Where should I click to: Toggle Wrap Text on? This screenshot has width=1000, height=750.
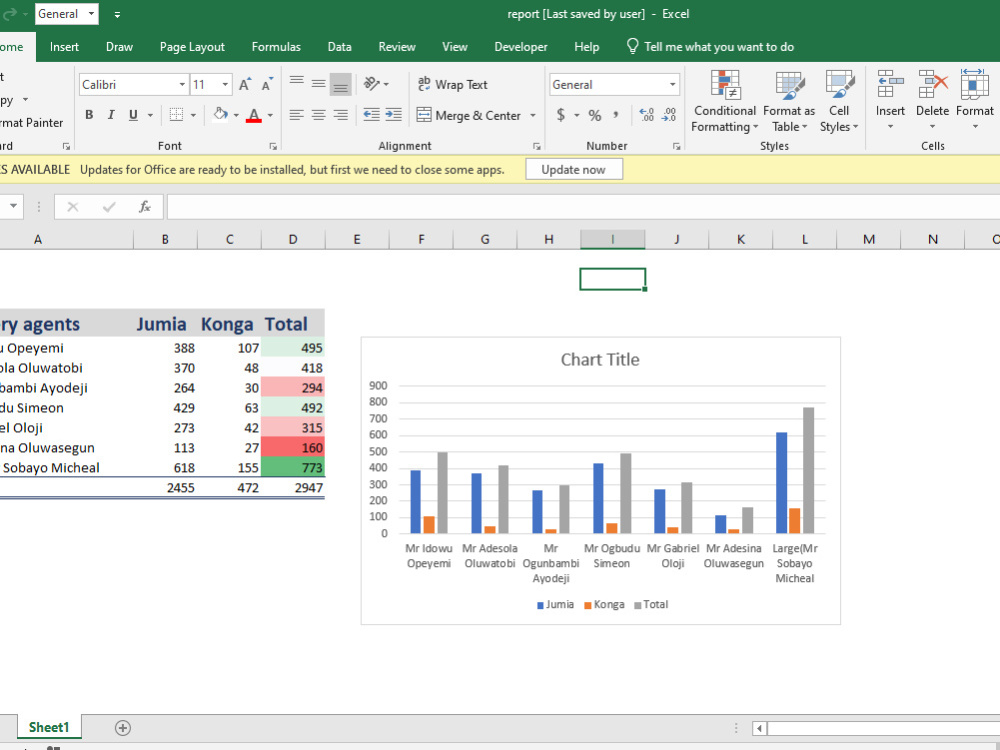453,84
